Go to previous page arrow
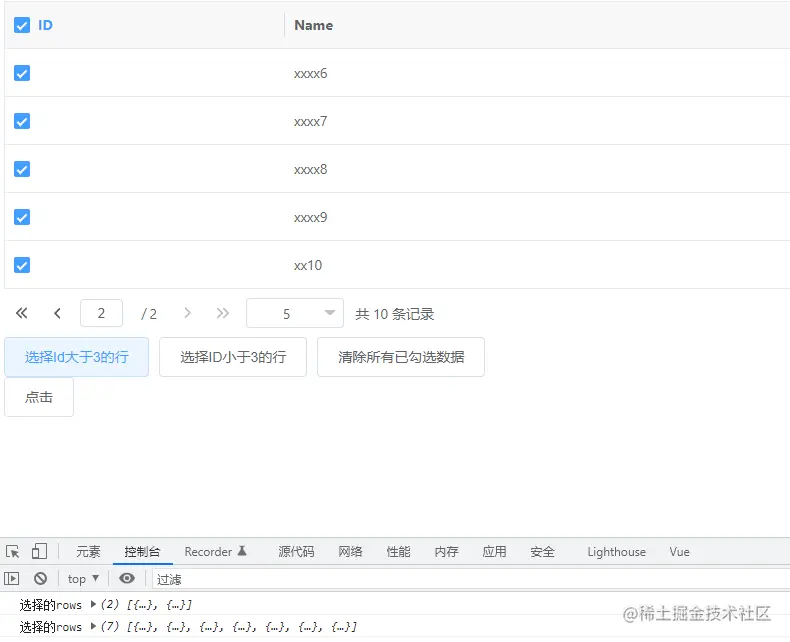Image resolution: width=790 pixels, height=642 pixels. (x=57, y=313)
